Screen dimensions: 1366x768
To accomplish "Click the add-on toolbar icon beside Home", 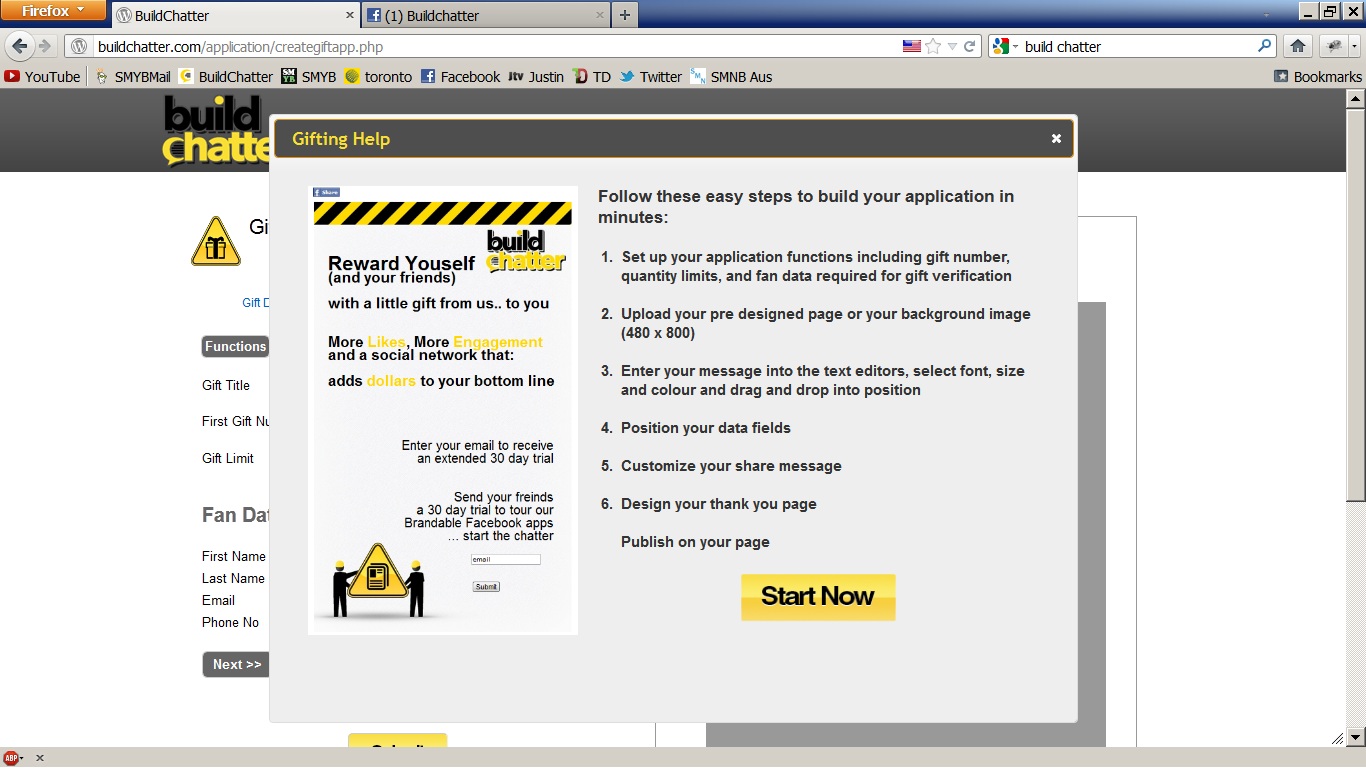I will click(1333, 46).
